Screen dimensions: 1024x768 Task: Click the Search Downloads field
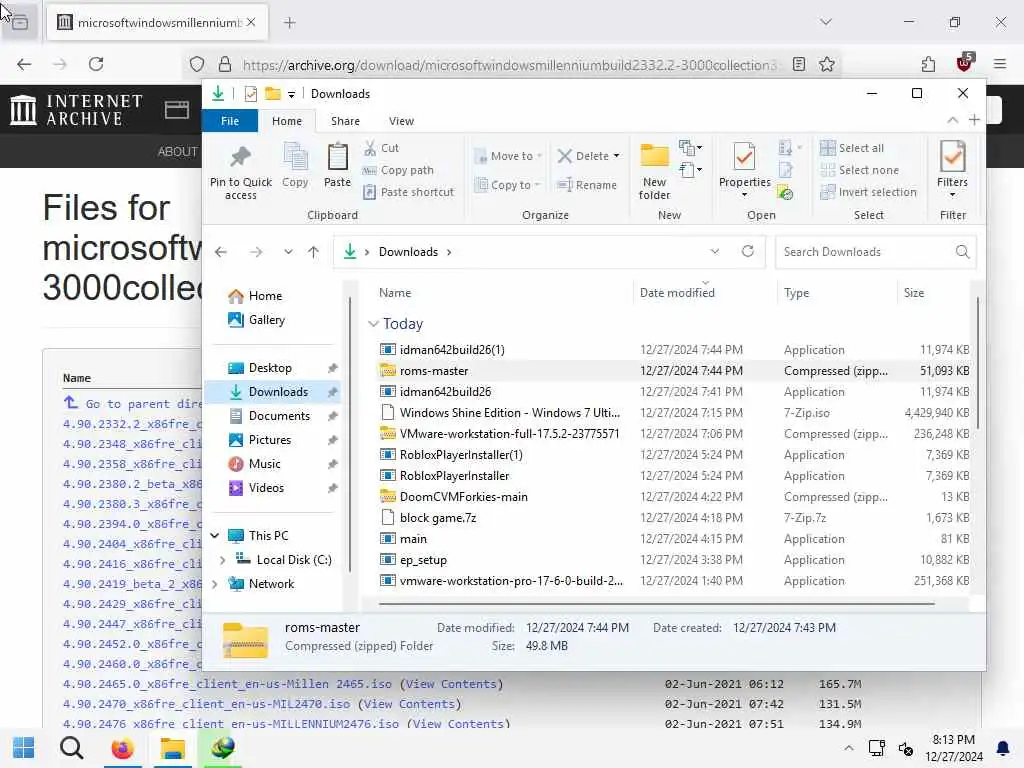coord(875,252)
